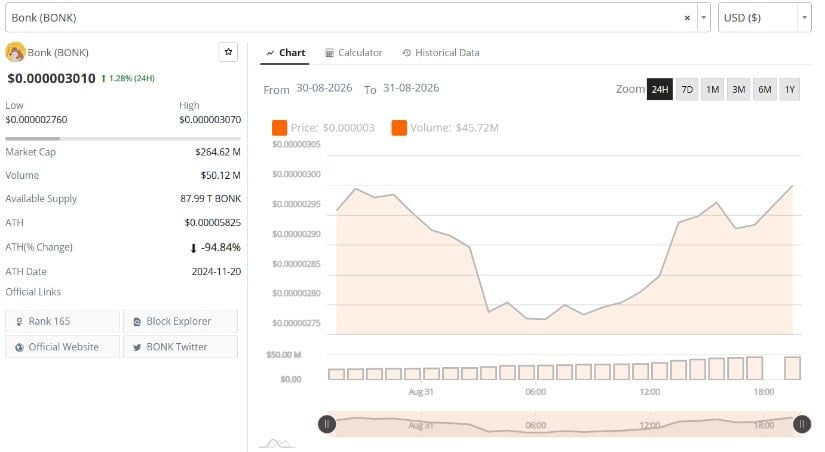Screen dimensions: 825x452
Task: Toggle the Volume series legend swatch
Action: [399, 127]
